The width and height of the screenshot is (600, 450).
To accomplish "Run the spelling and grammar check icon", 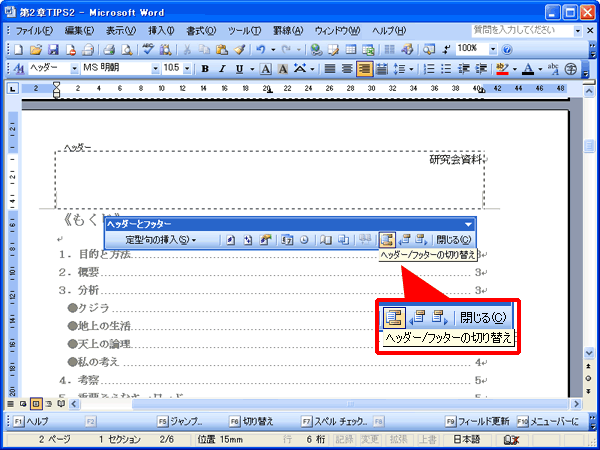I will coord(148,49).
